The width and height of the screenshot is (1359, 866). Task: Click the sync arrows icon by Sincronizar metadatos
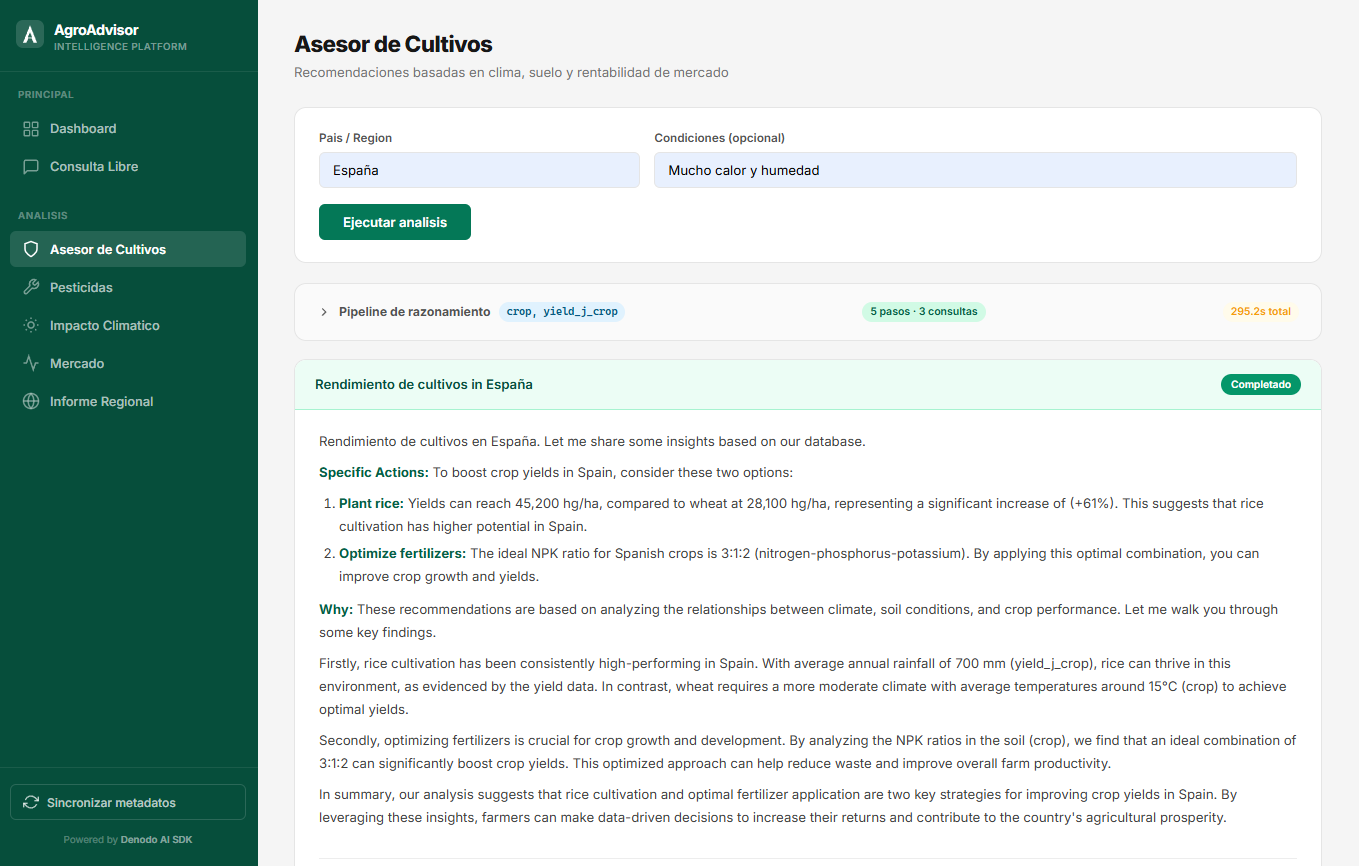click(x=31, y=803)
